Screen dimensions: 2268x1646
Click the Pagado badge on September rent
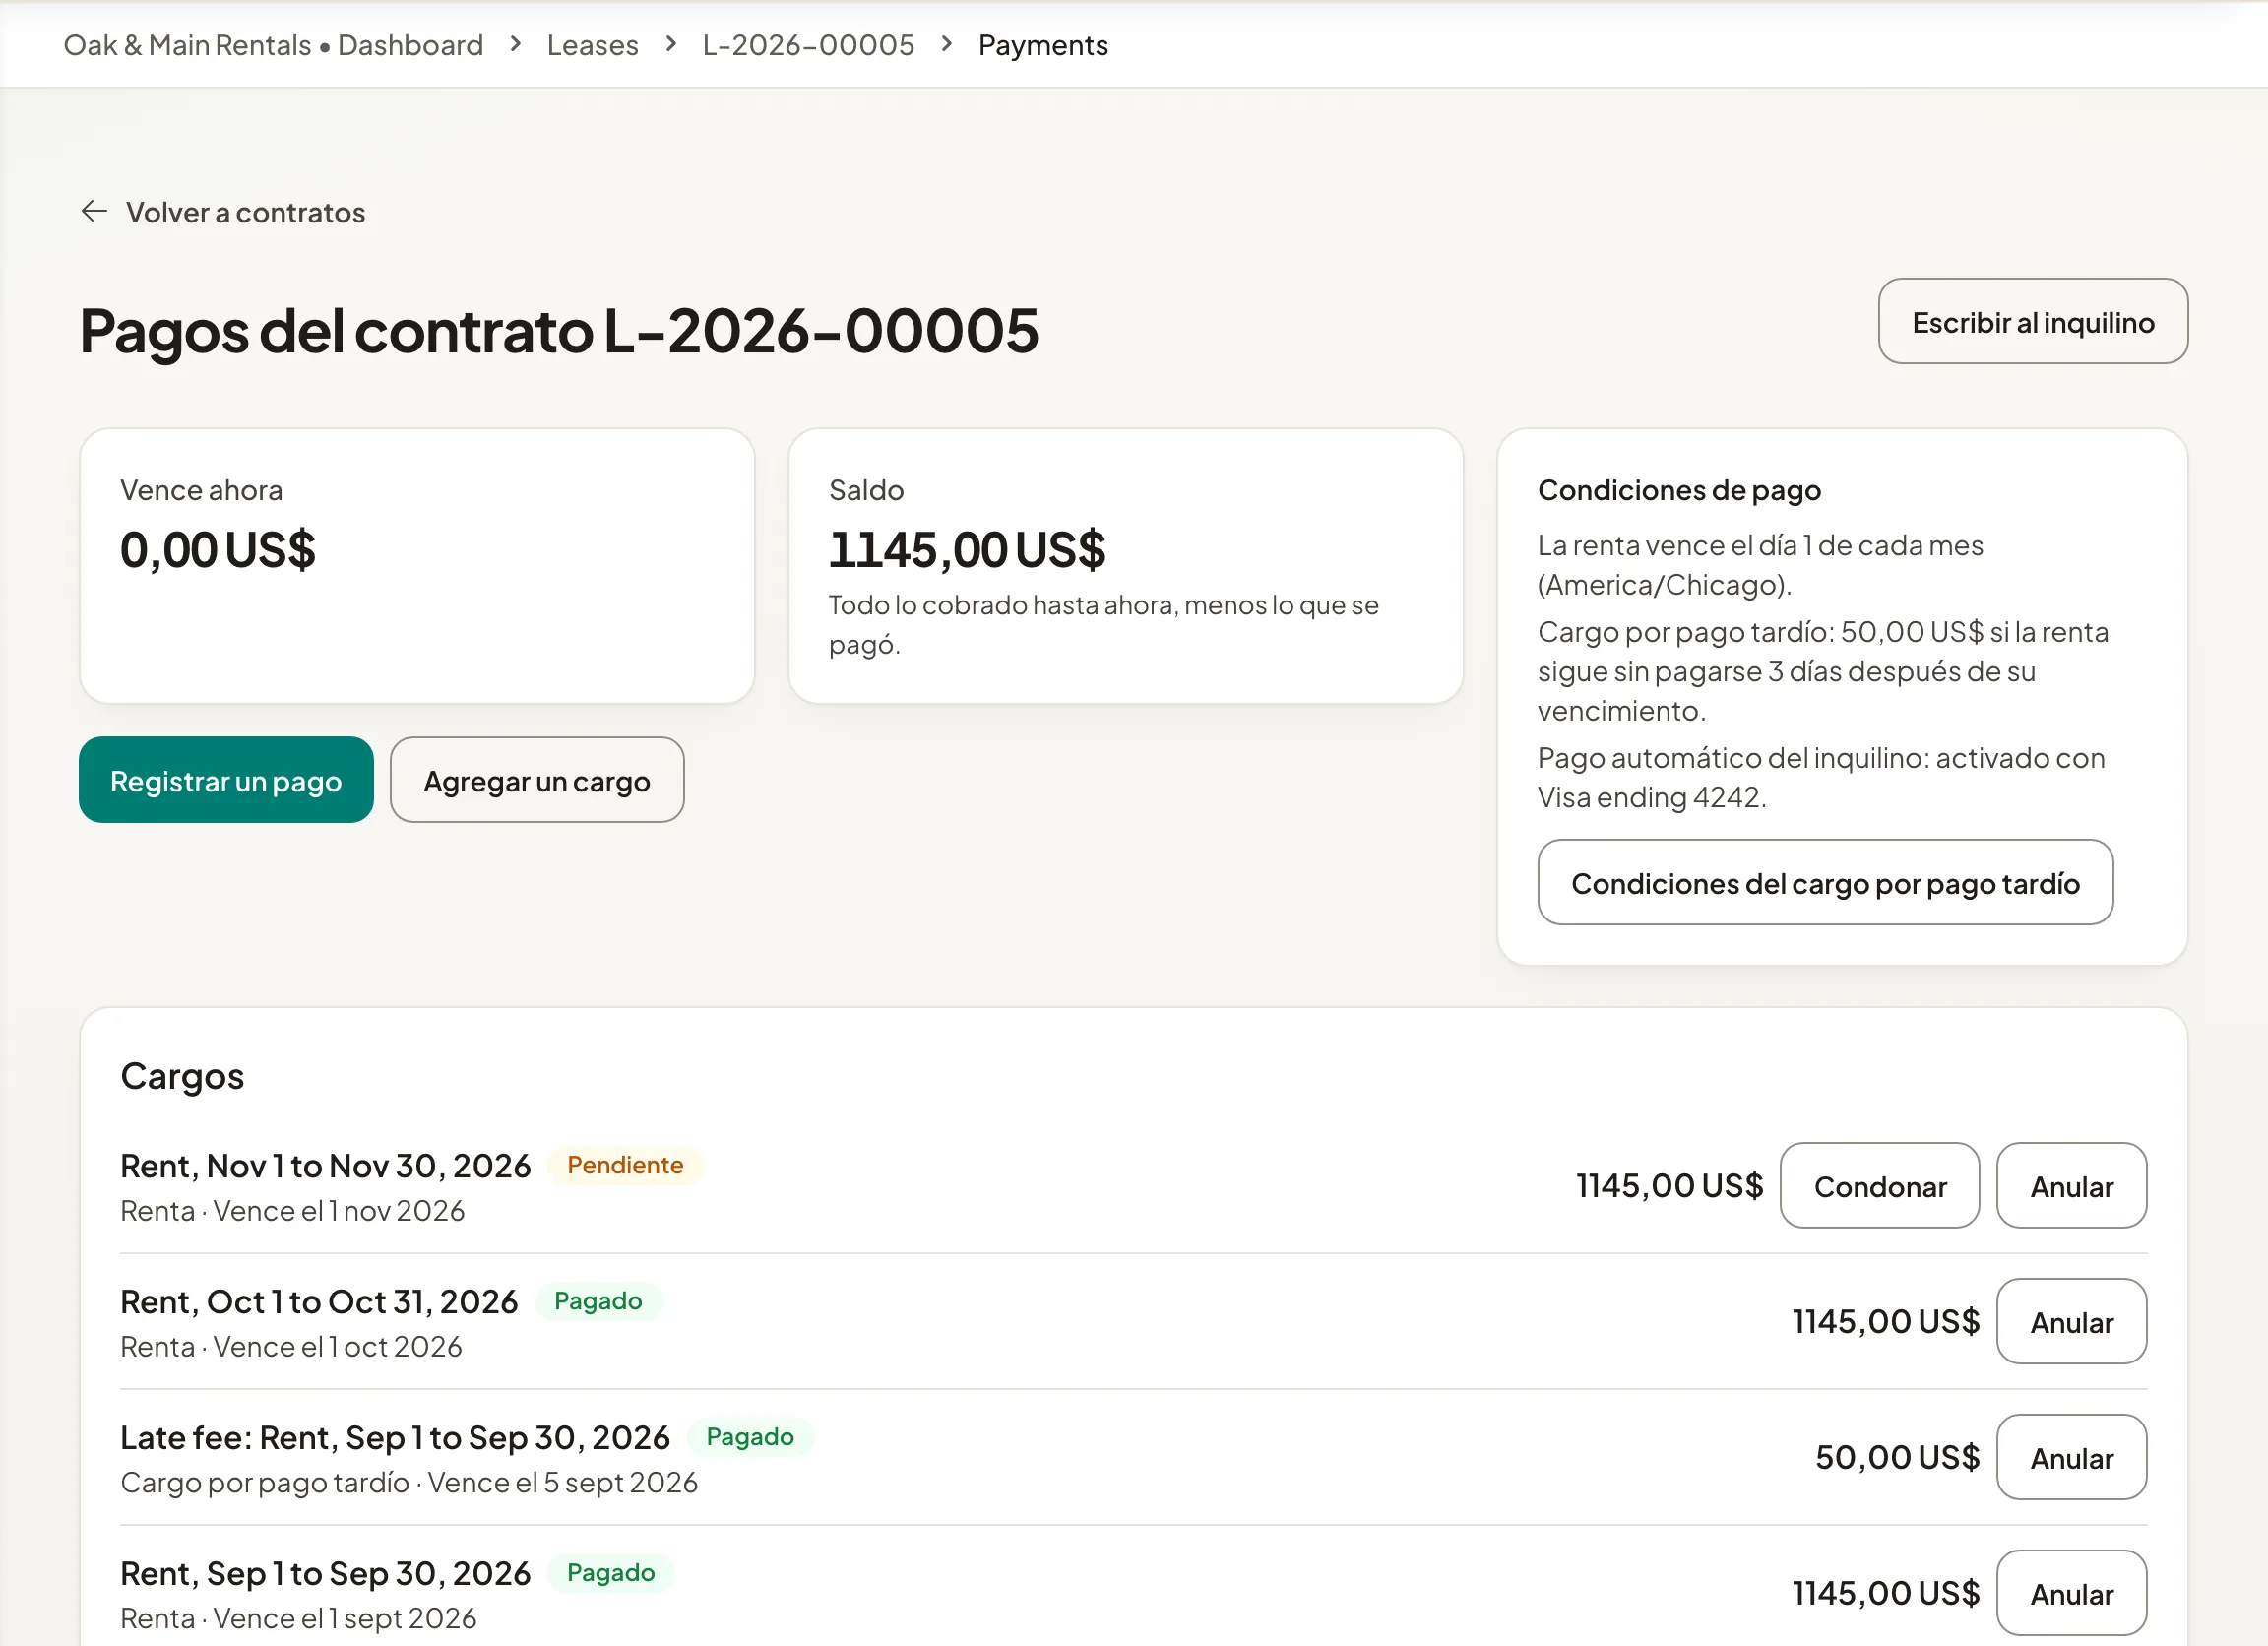pyautogui.click(x=611, y=1574)
